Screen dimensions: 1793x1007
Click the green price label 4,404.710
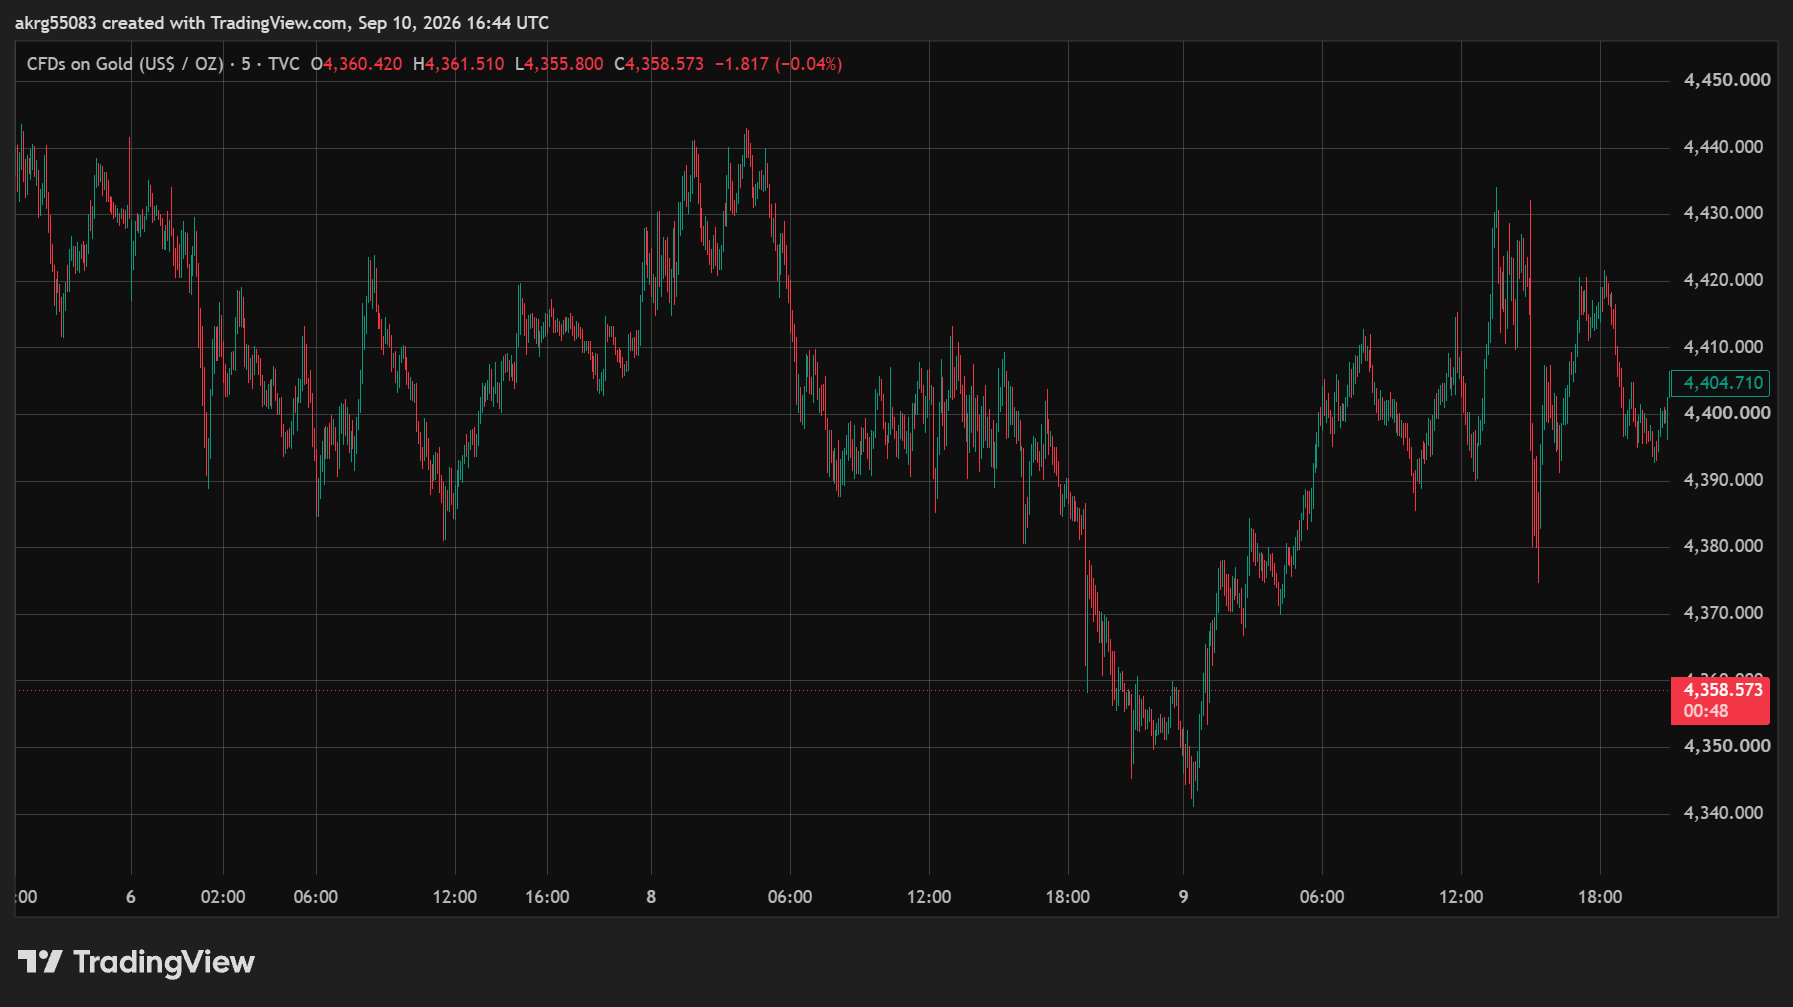[x=1720, y=383]
